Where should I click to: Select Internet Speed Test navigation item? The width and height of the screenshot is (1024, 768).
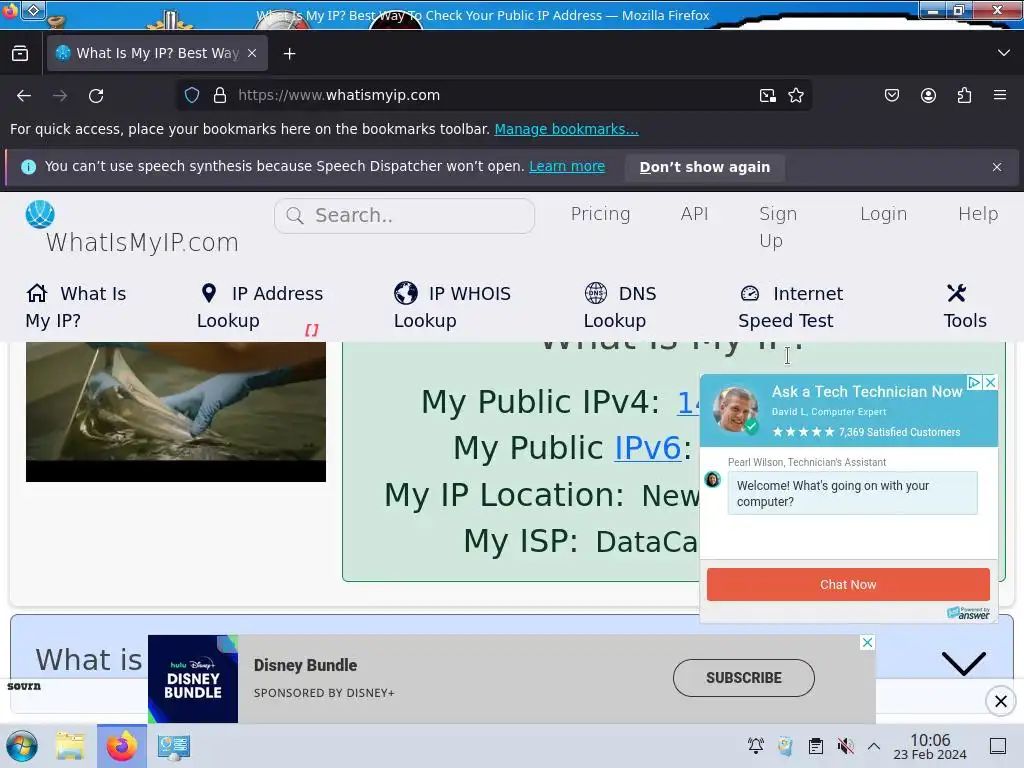(x=790, y=307)
